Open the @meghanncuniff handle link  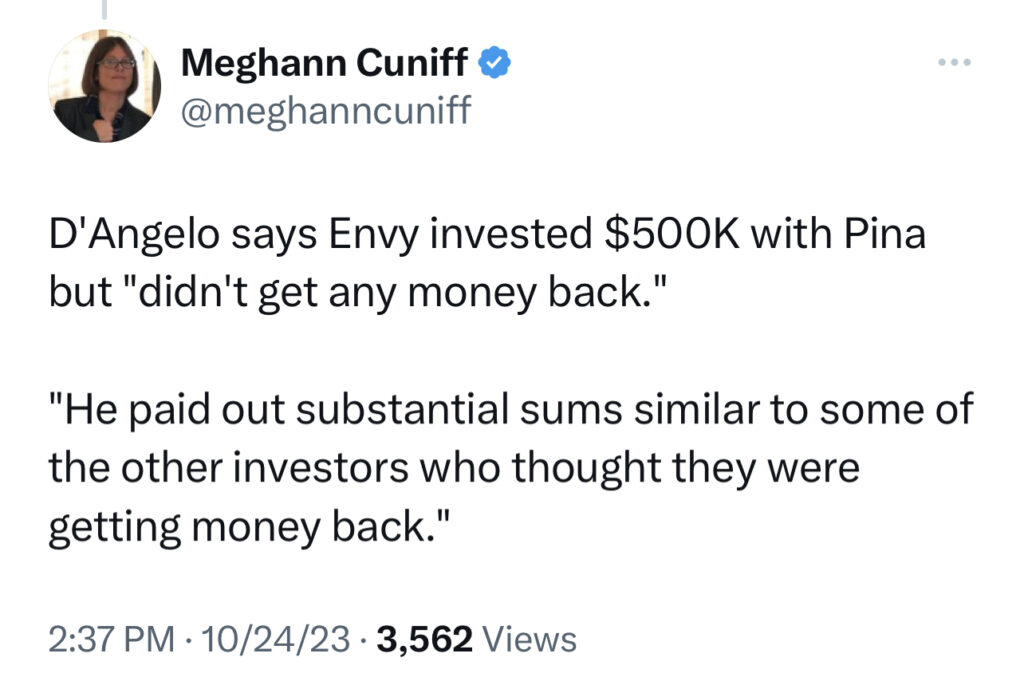coord(325,110)
